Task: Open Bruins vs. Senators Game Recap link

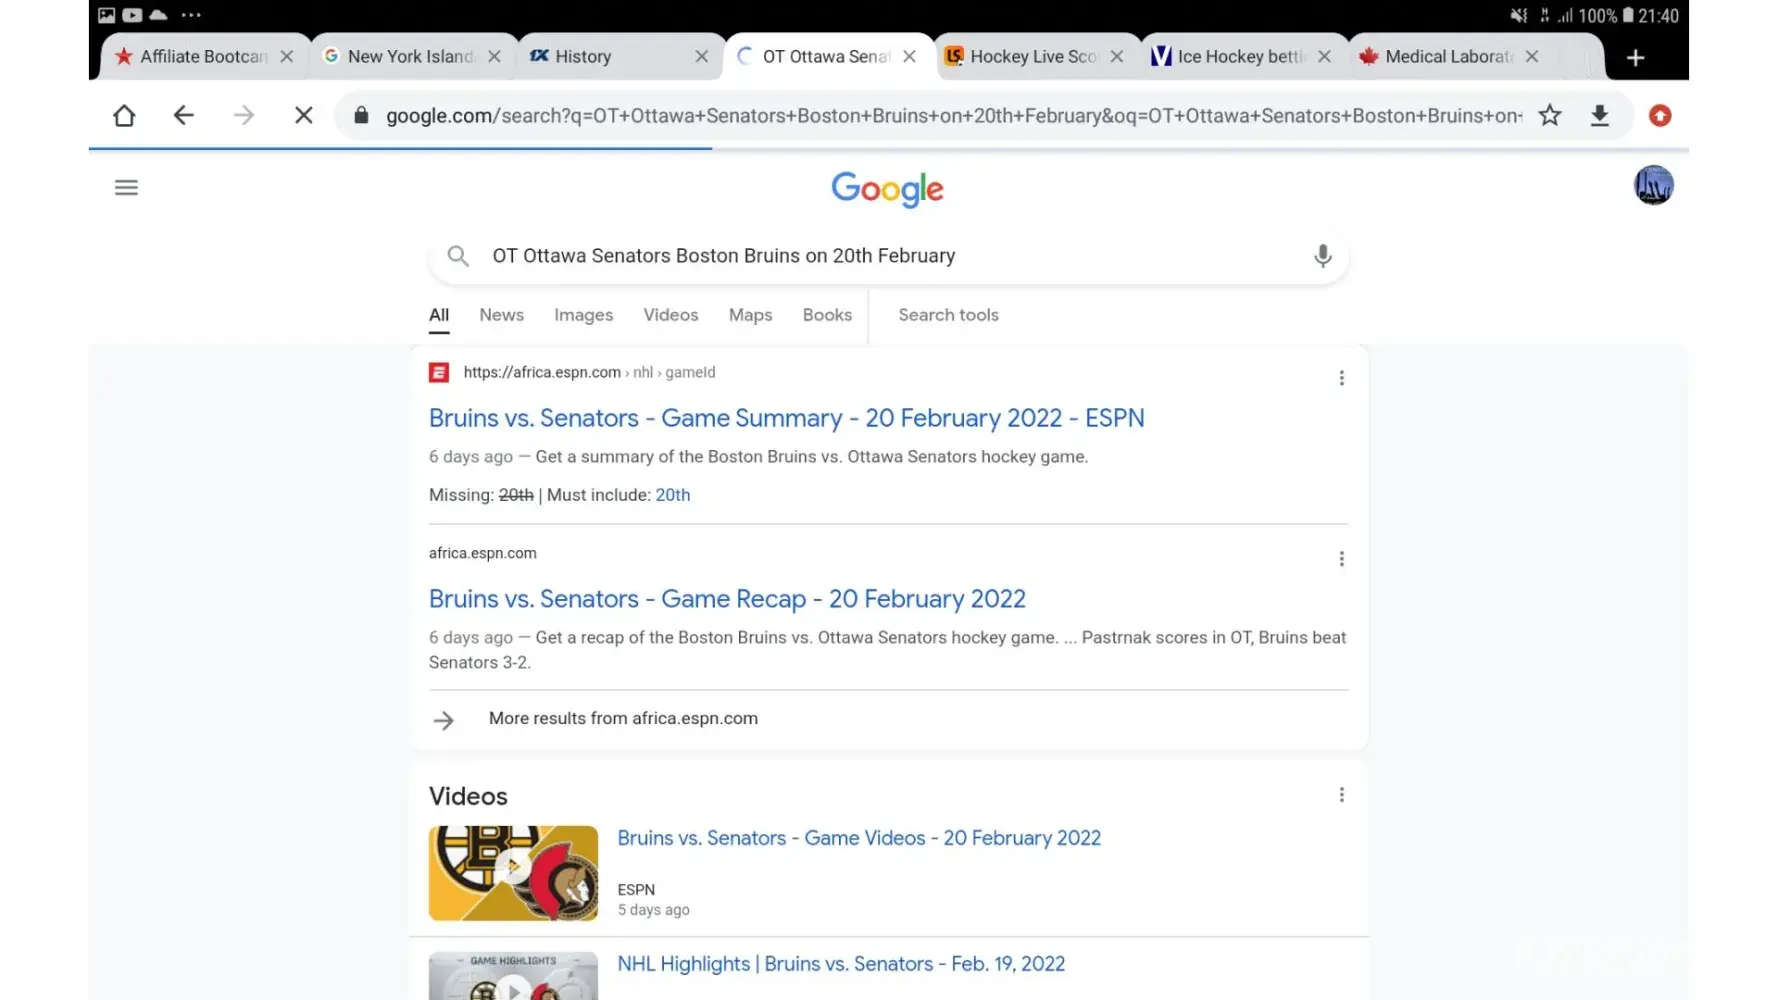Action: point(727,599)
